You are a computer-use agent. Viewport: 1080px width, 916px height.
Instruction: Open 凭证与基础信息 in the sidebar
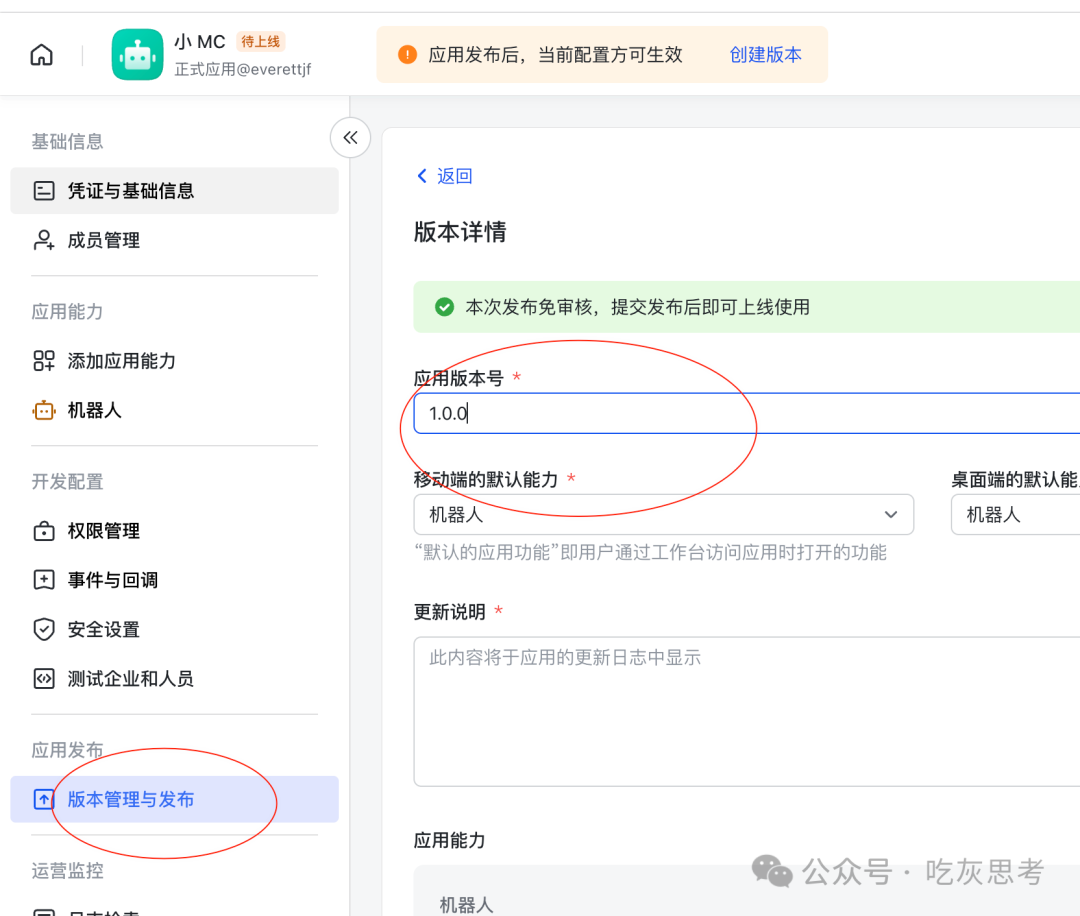pyautogui.click(x=174, y=191)
